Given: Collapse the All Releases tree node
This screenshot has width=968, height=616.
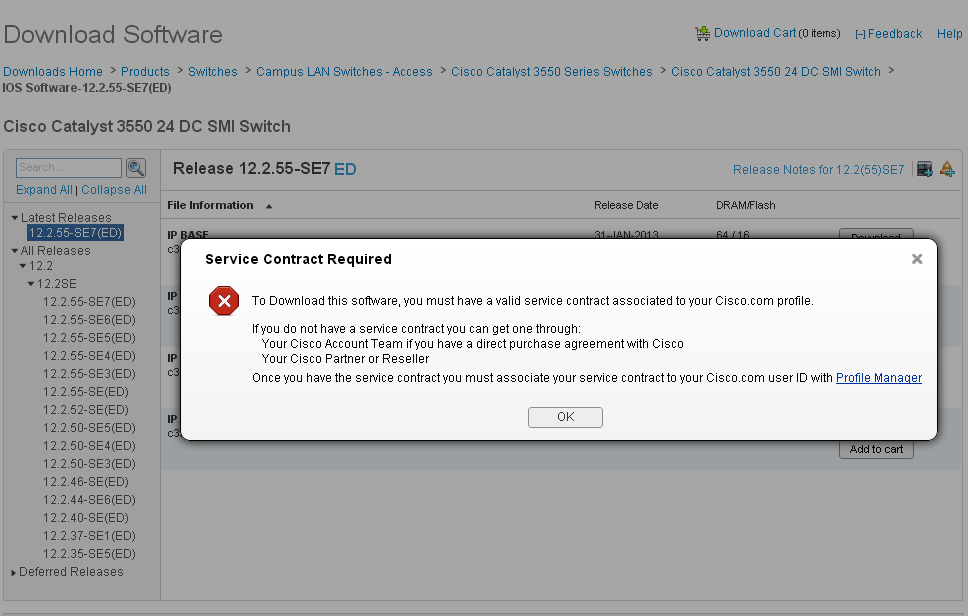Looking at the screenshot, I should pyautogui.click(x=14, y=252).
